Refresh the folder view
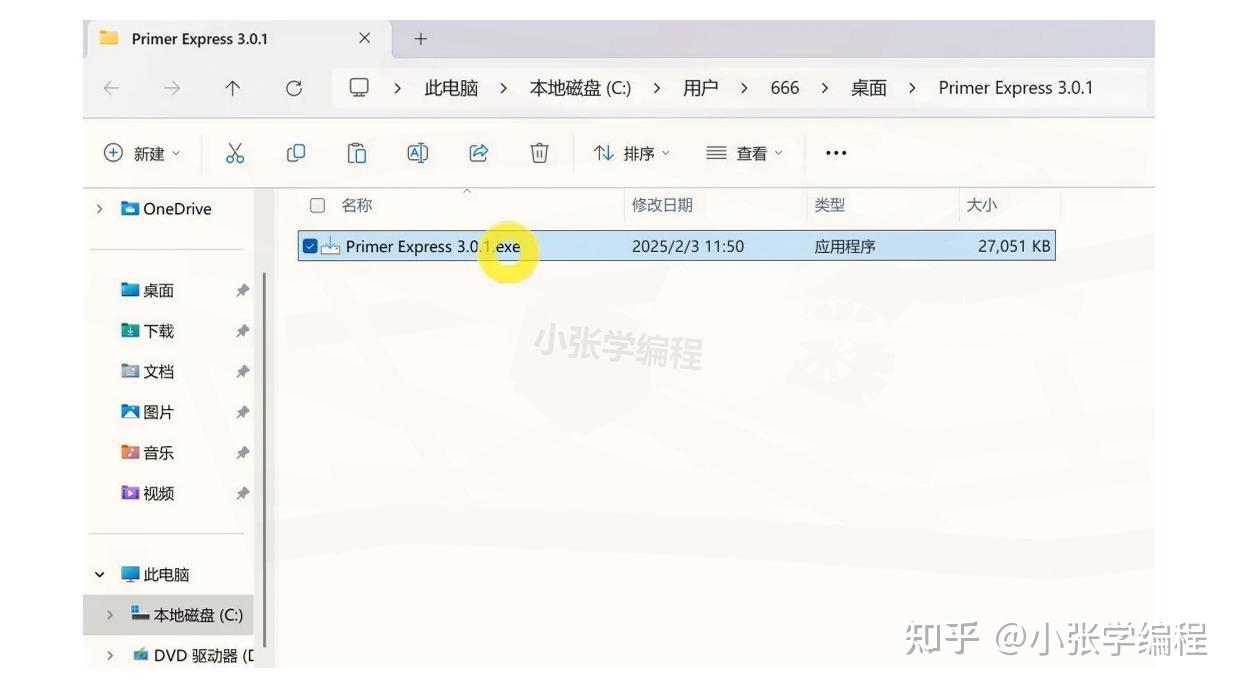Viewport: 1239px width, 688px height. (294, 88)
